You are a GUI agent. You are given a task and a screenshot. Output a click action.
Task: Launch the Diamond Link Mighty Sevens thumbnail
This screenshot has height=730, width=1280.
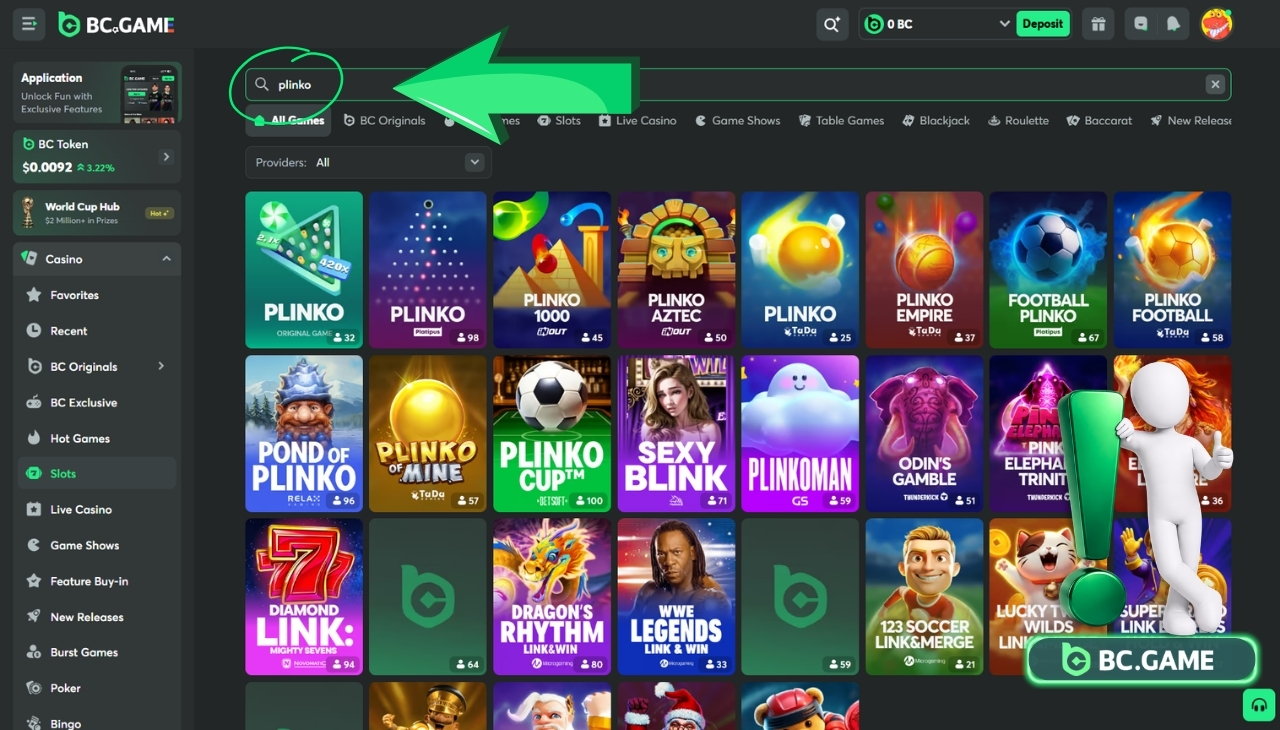tap(304, 597)
